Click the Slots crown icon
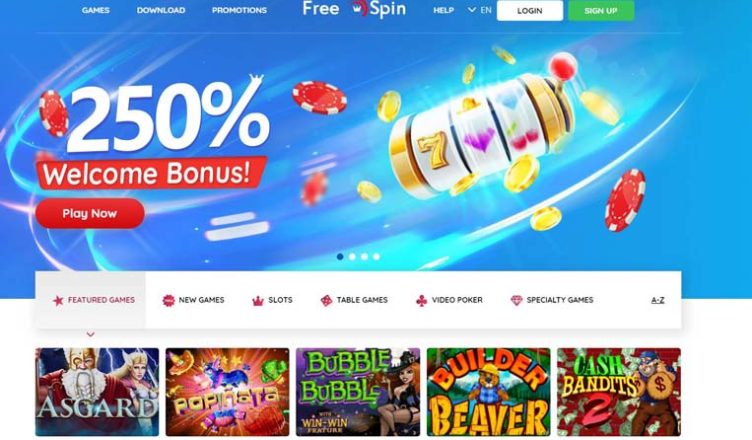This screenshot has height=440, width=752. click(258, 301)
